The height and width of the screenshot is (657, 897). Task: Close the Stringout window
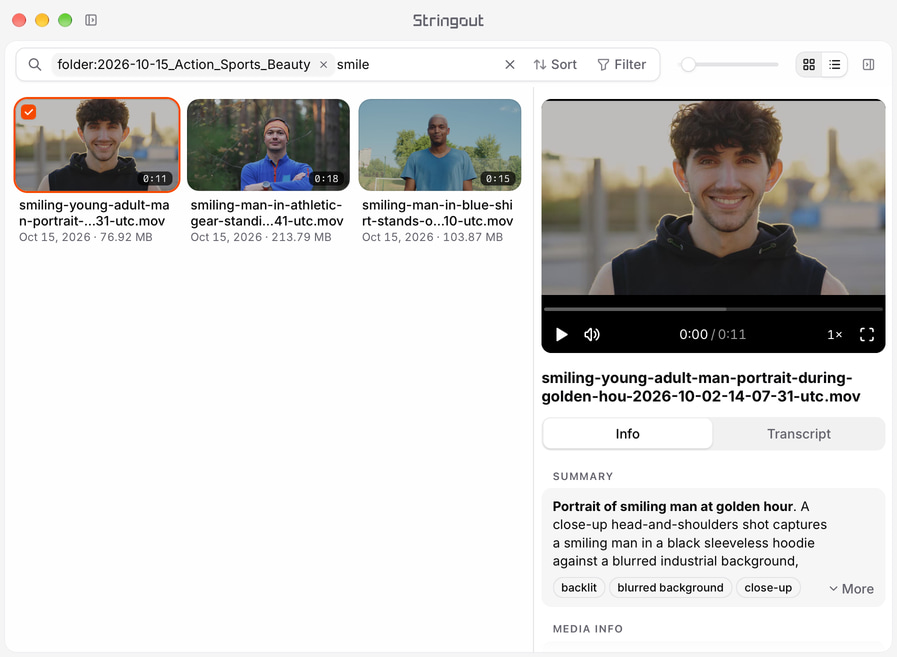coord(19,21)
